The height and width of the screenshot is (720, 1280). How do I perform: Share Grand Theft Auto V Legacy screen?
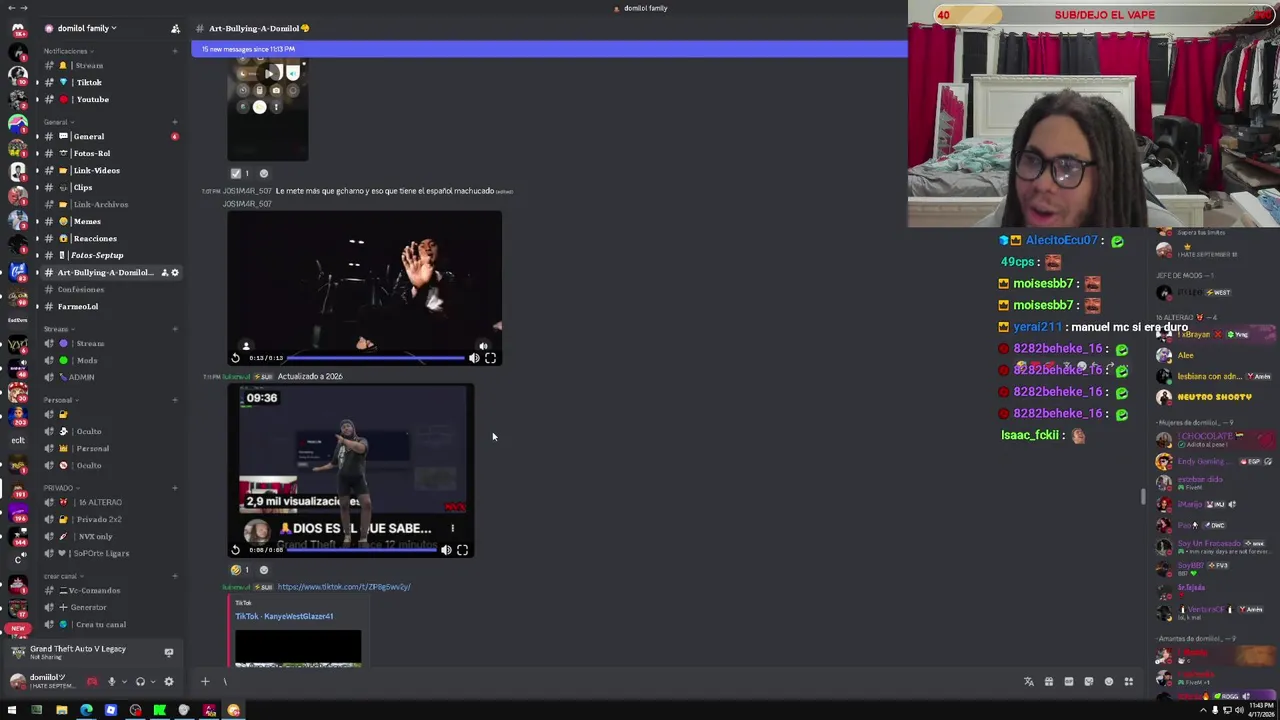(x=168, y=652)
